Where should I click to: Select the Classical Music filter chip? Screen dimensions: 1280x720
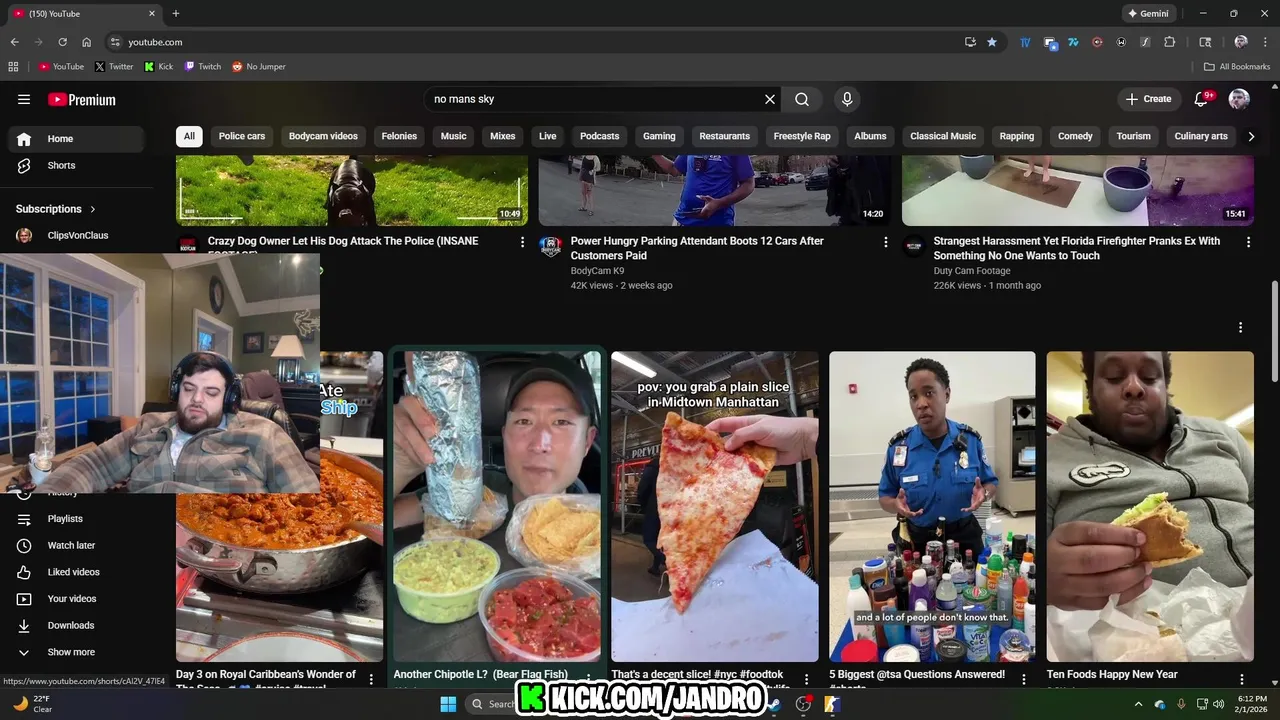point(943,136)
